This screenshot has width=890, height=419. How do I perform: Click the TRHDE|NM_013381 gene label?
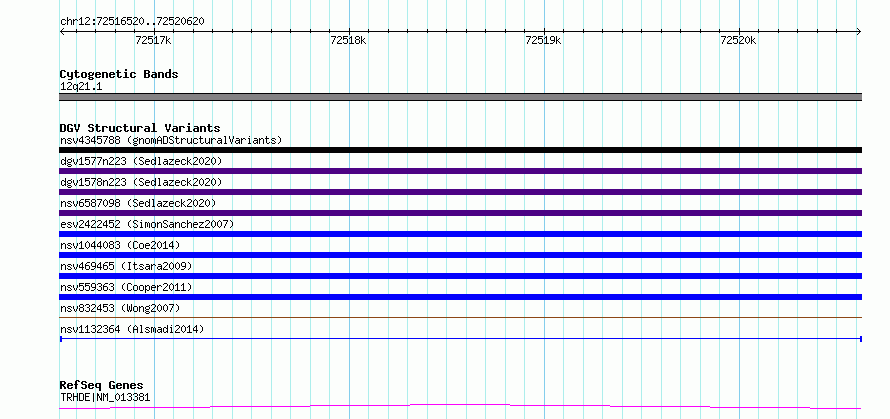105,397
